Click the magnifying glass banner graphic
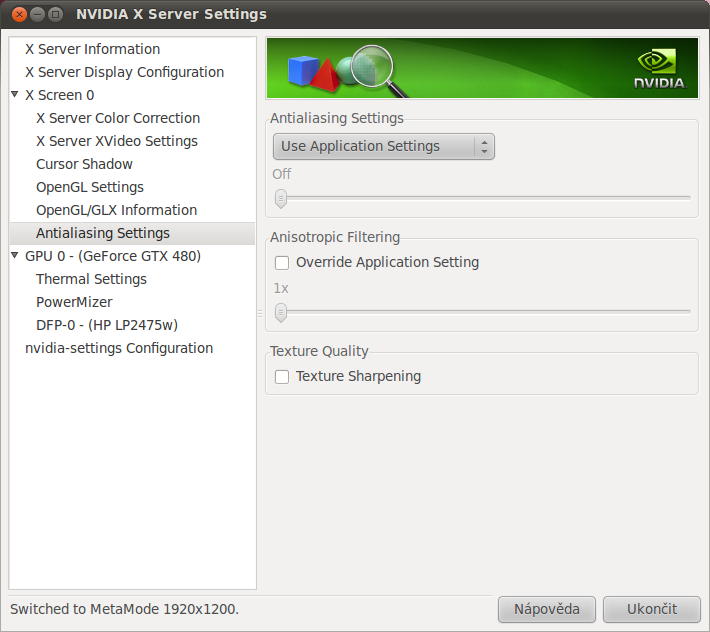 pyautogui.click(x=377, y=70)
